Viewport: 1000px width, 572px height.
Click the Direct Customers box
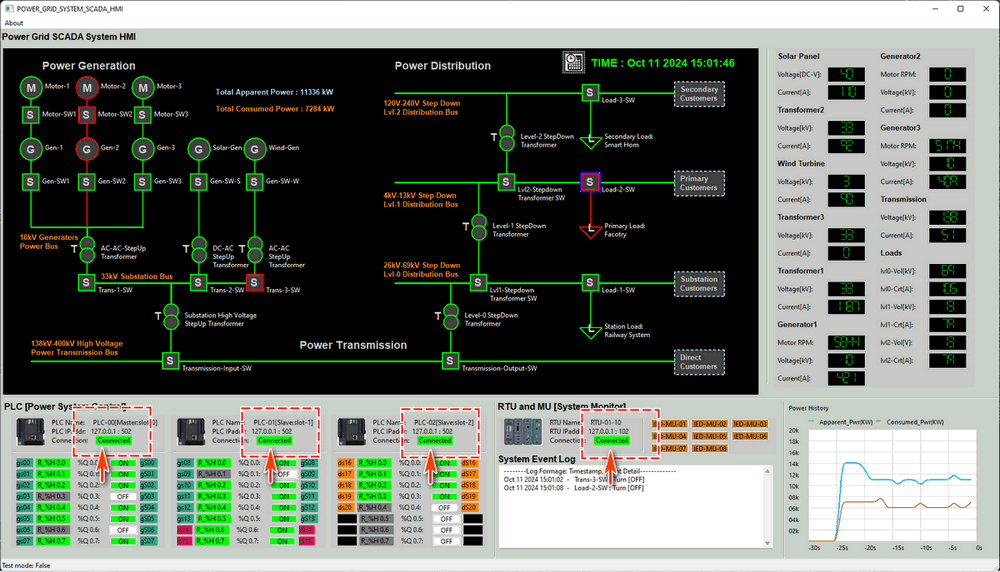coord(699,362)
